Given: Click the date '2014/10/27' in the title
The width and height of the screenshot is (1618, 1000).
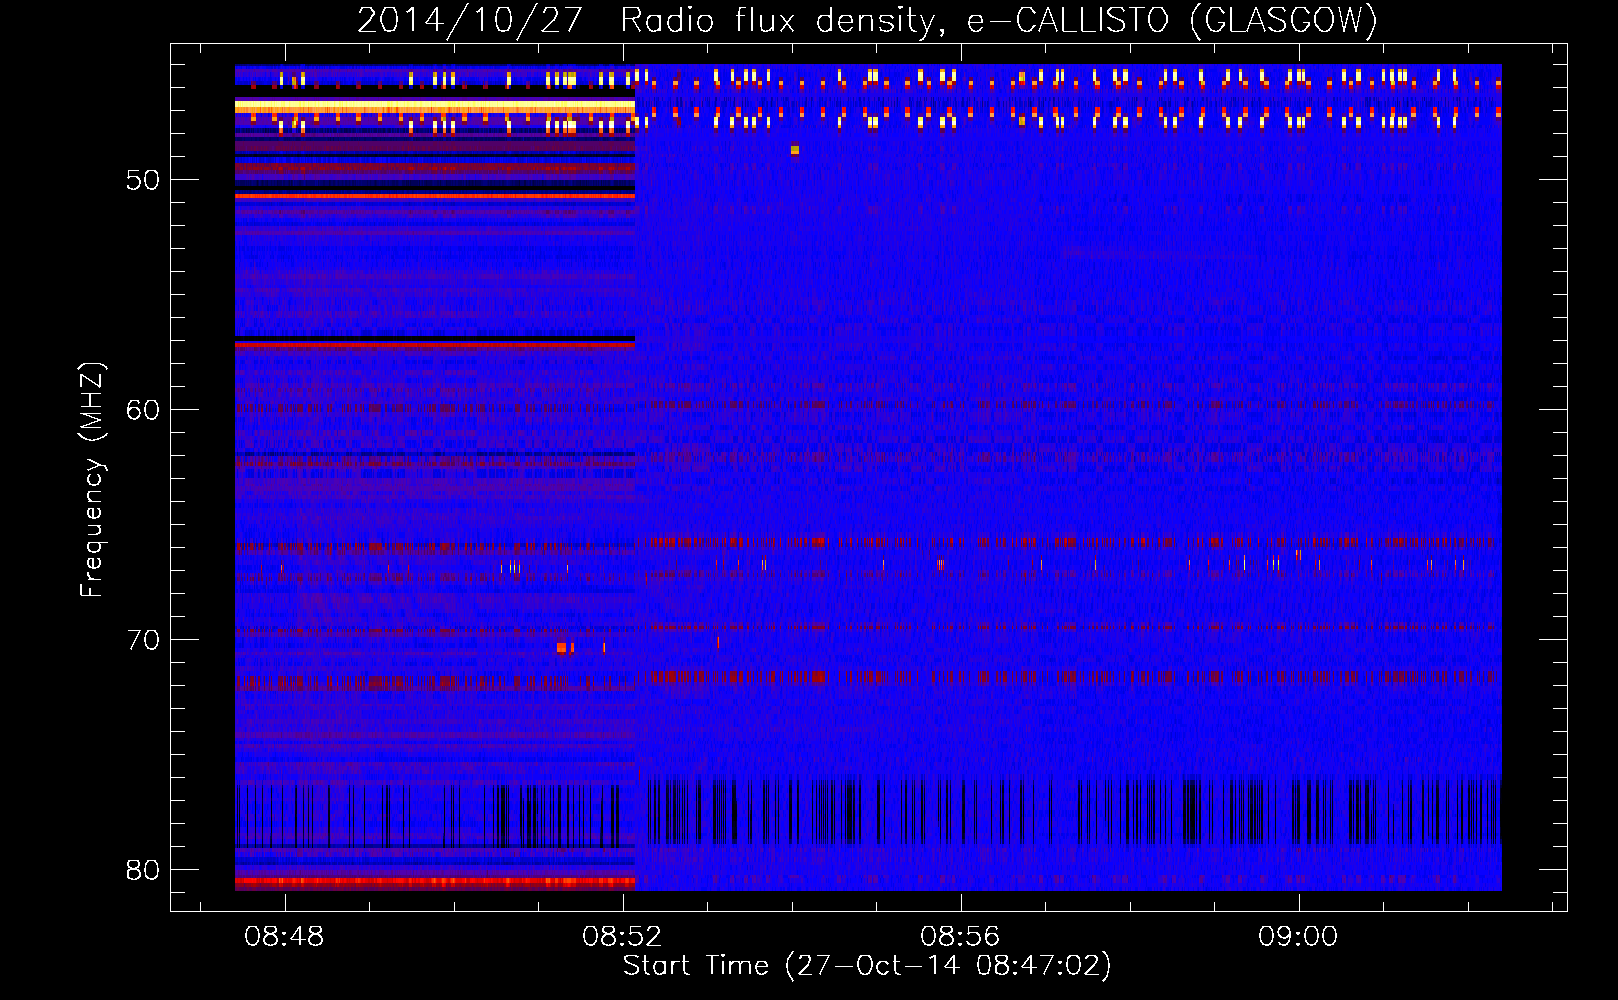Looking at the screenshot, I should pos(470,20).
